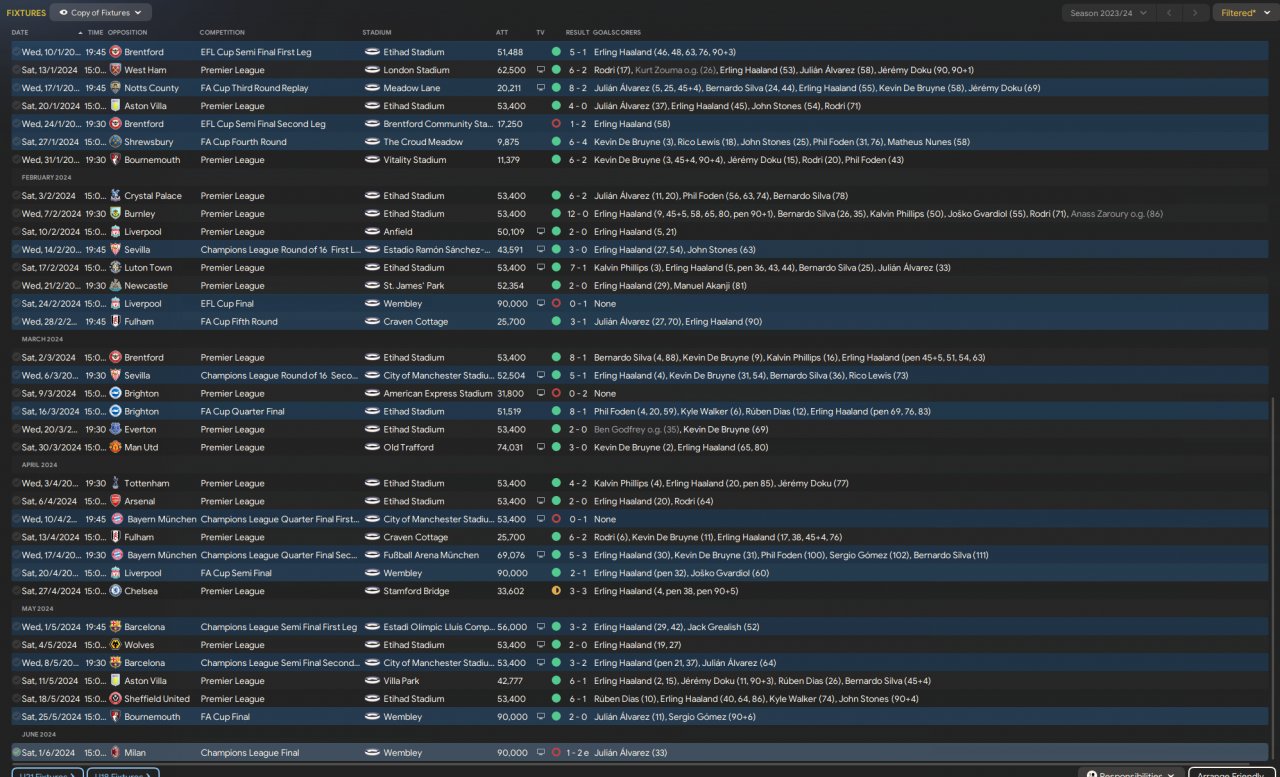Tick the selection circle on the Crystal Palace row
The height and width of the screenshot is (777, 1280).
click(x=16, y=196)
